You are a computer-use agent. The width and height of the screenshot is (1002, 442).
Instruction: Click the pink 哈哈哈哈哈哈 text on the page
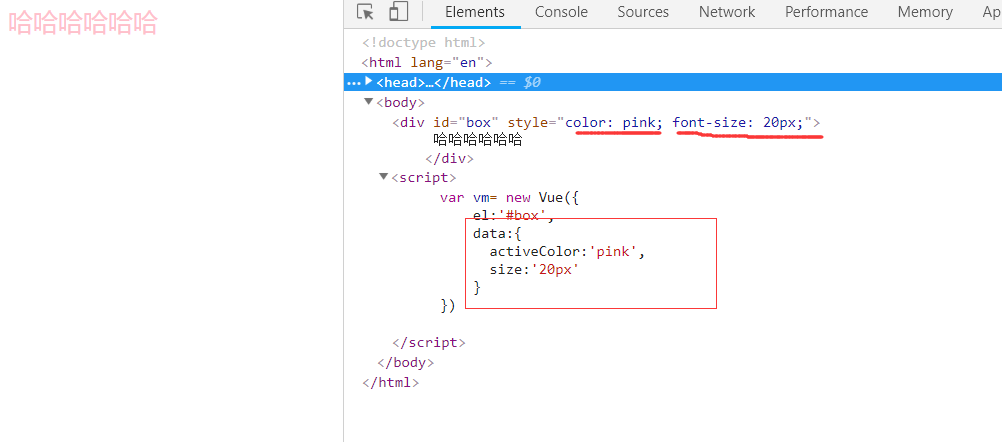click(83, 23)
